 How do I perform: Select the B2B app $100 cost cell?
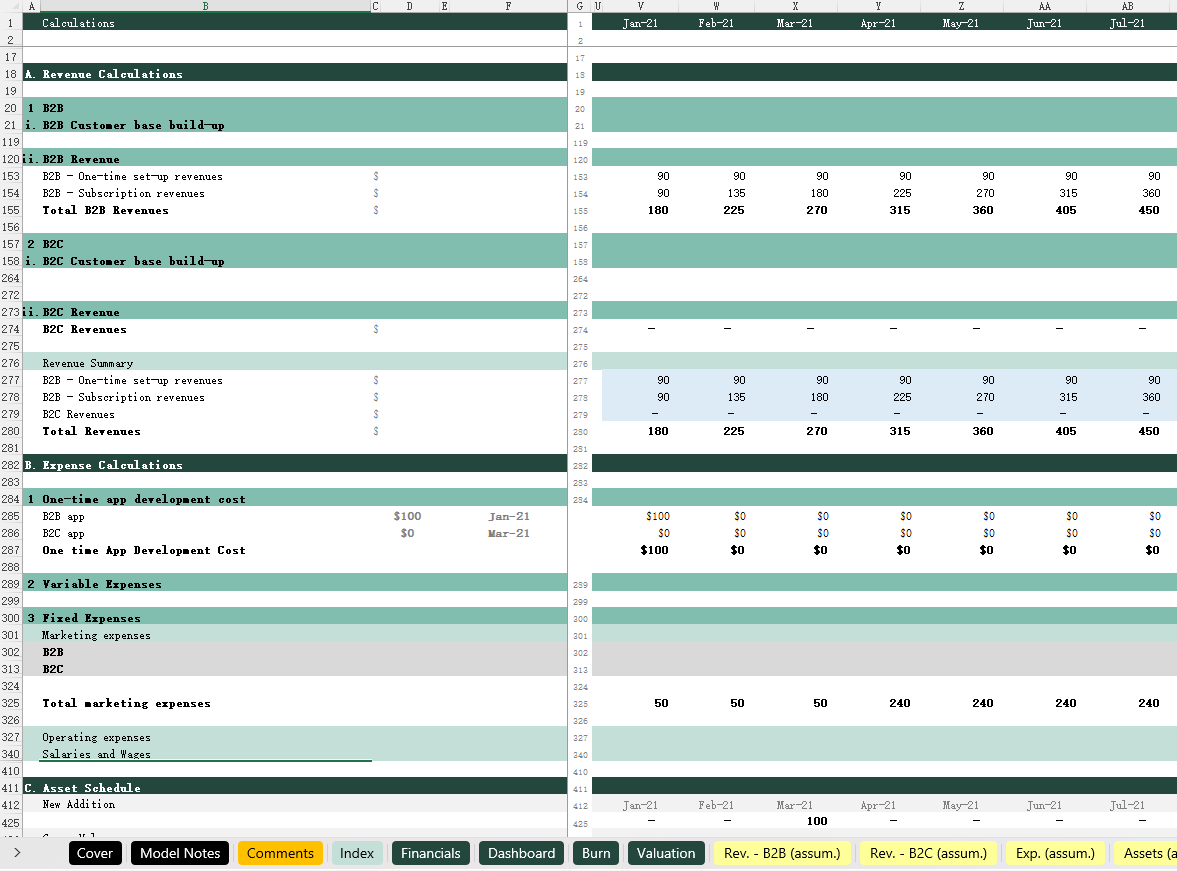click(x=407, y=517)
